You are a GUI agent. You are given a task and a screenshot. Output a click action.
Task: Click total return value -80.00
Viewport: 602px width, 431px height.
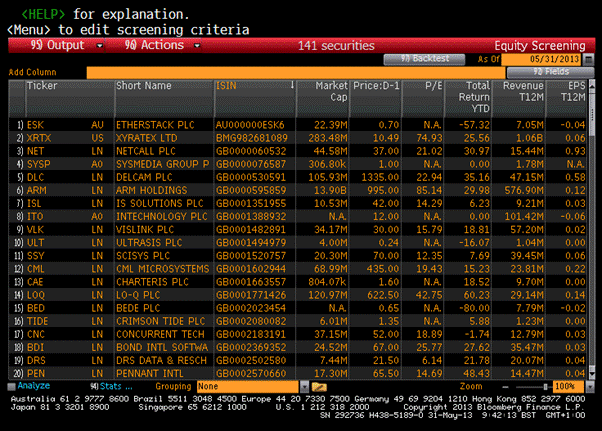coord(474,308)
